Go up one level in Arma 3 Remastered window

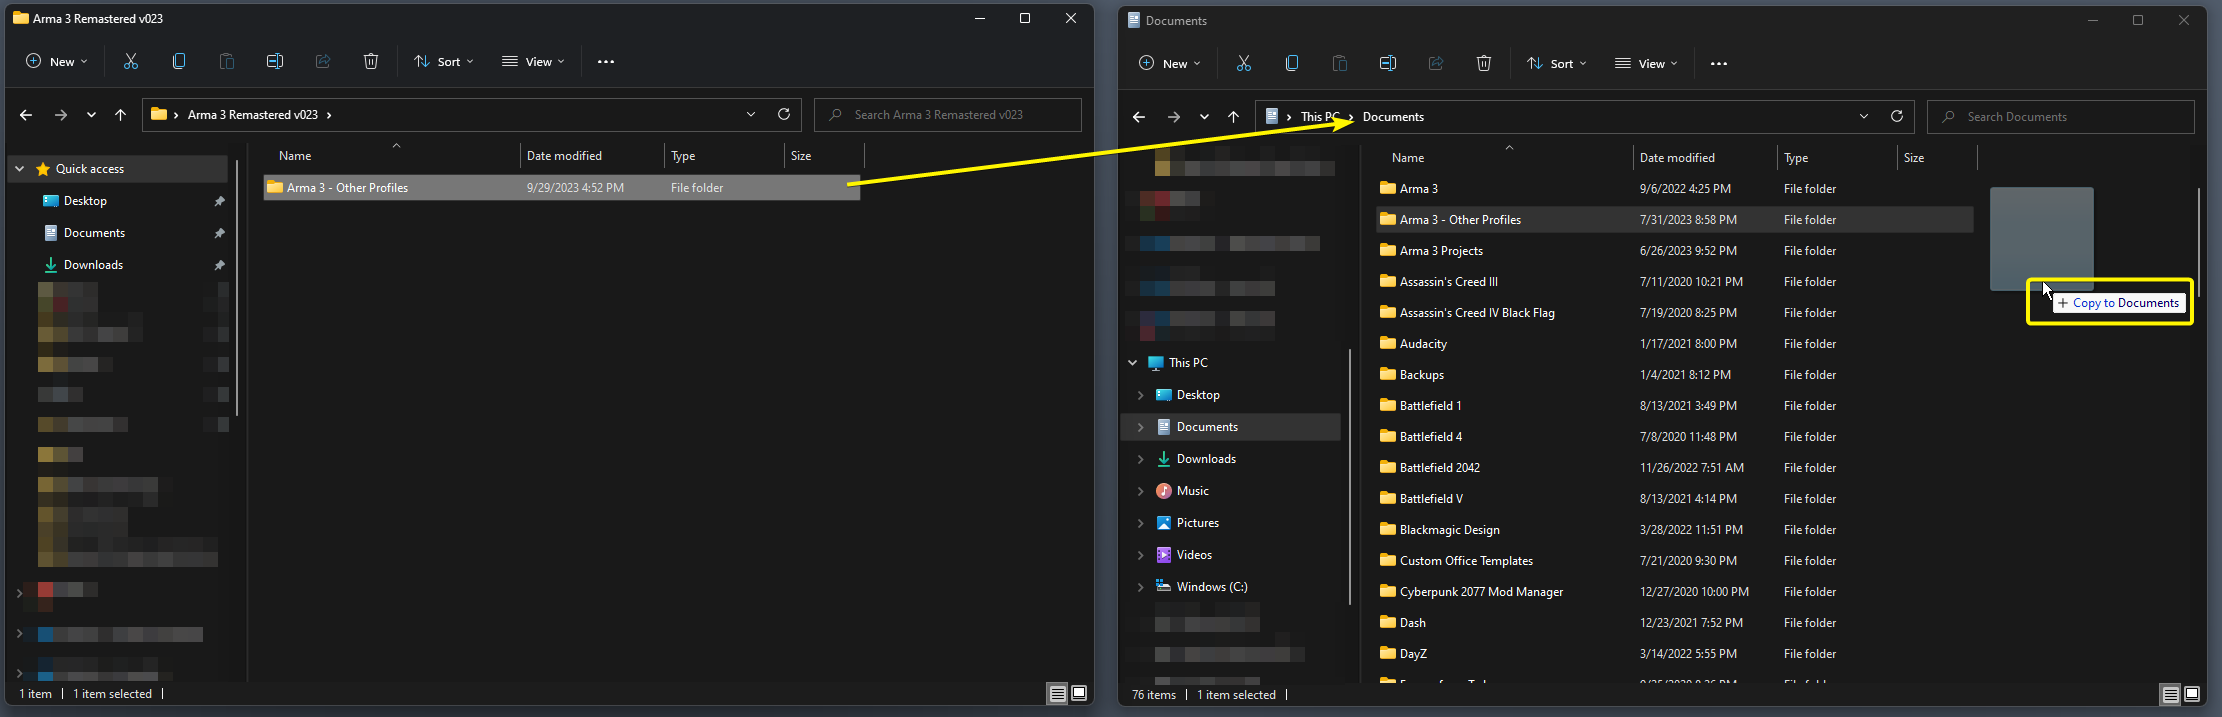pos(121,115)
